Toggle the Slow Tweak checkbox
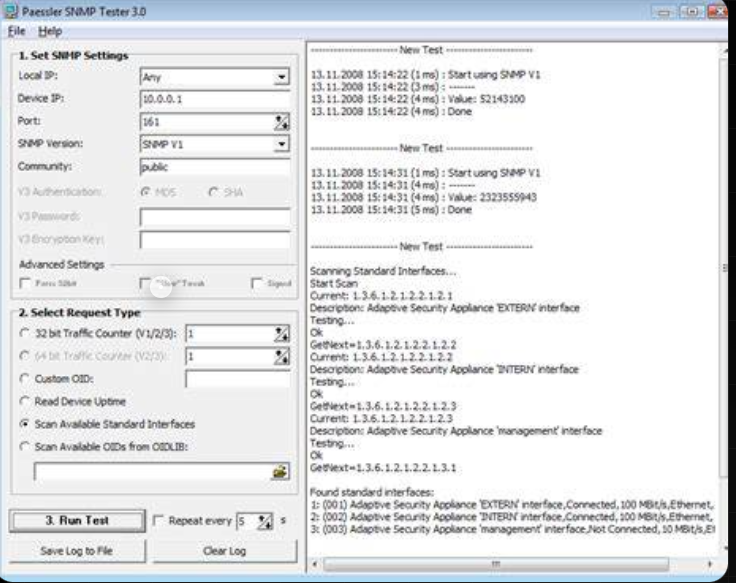Screen dimensions: 736x583 pyautogui.click(x=145, y=284)
